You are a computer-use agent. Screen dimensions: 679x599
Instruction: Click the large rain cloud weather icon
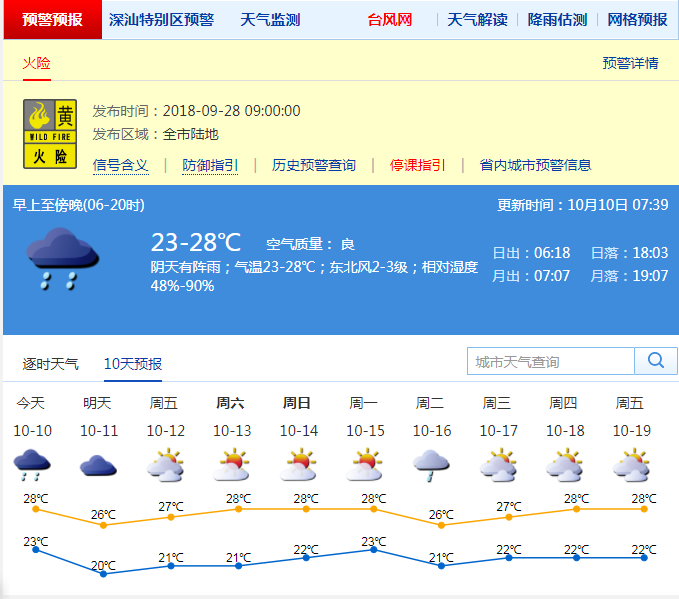pos(62,258)
